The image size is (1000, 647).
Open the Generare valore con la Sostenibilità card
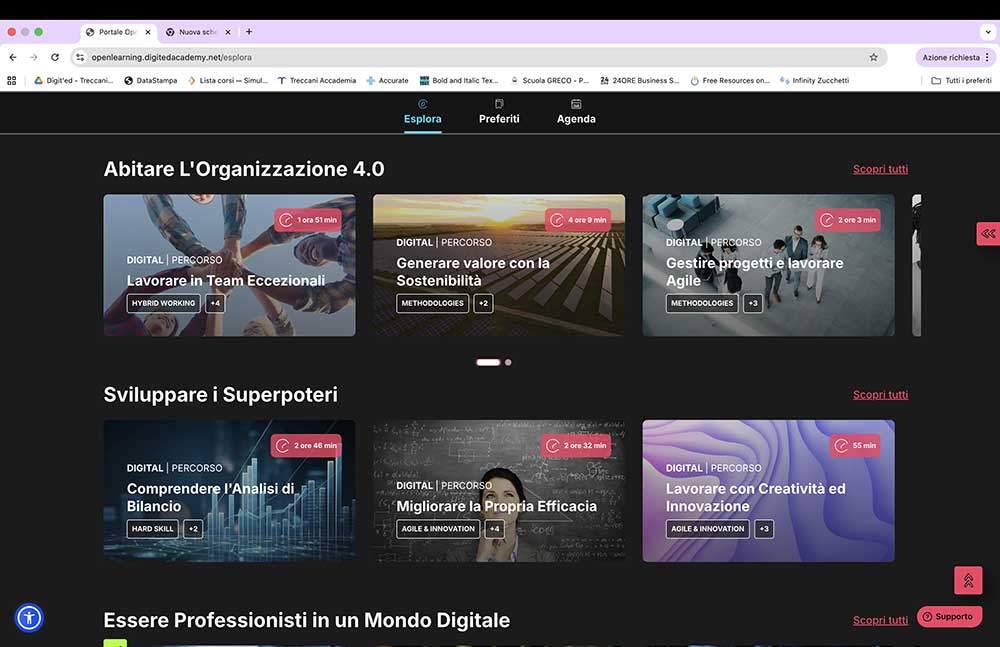[499, 266]
